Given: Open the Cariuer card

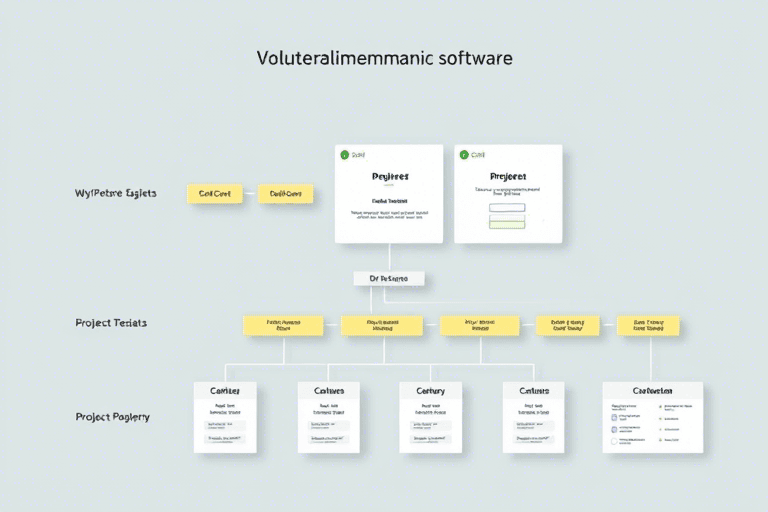Looking at the screenshot, I should click(x=225, y=417).
